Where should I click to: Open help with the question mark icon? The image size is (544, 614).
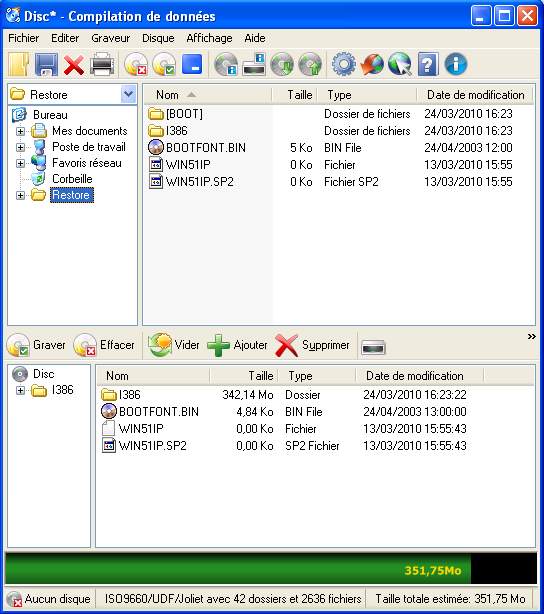tap(428, 65)
